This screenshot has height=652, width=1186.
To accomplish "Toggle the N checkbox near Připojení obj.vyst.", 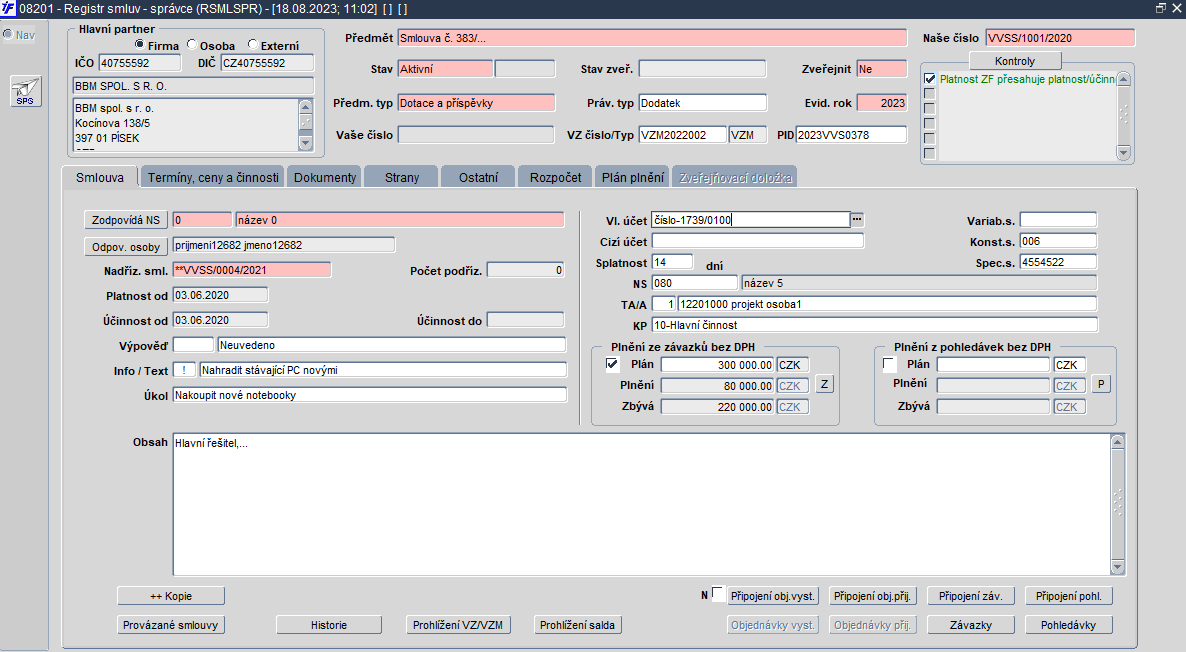I will 718,592.
